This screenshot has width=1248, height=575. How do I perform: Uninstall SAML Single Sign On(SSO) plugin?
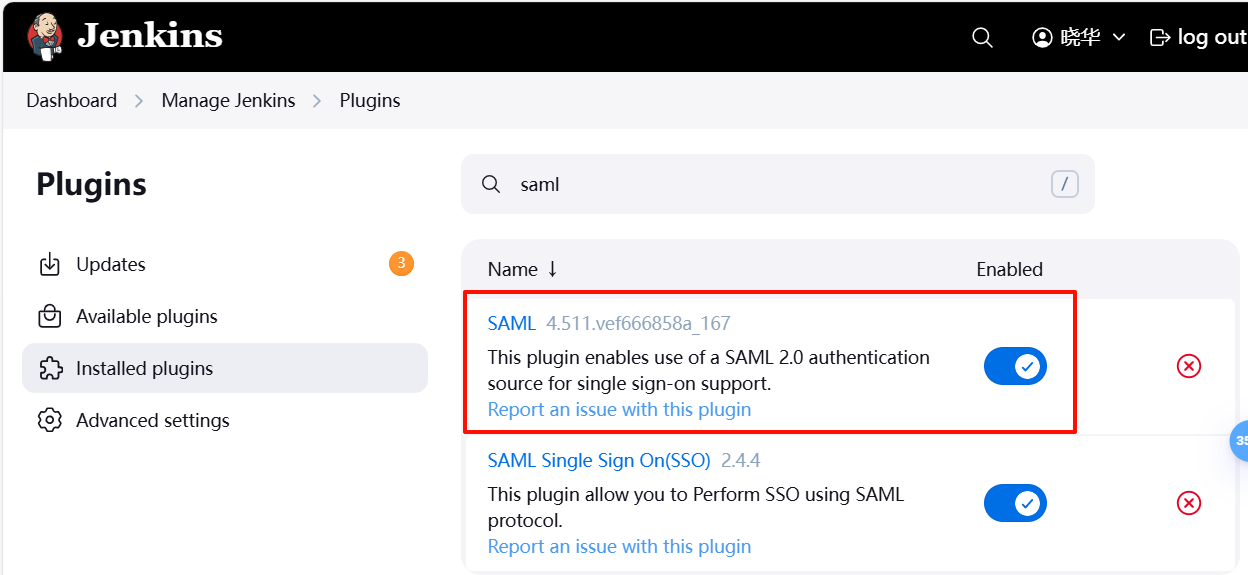click(1189, 503)
